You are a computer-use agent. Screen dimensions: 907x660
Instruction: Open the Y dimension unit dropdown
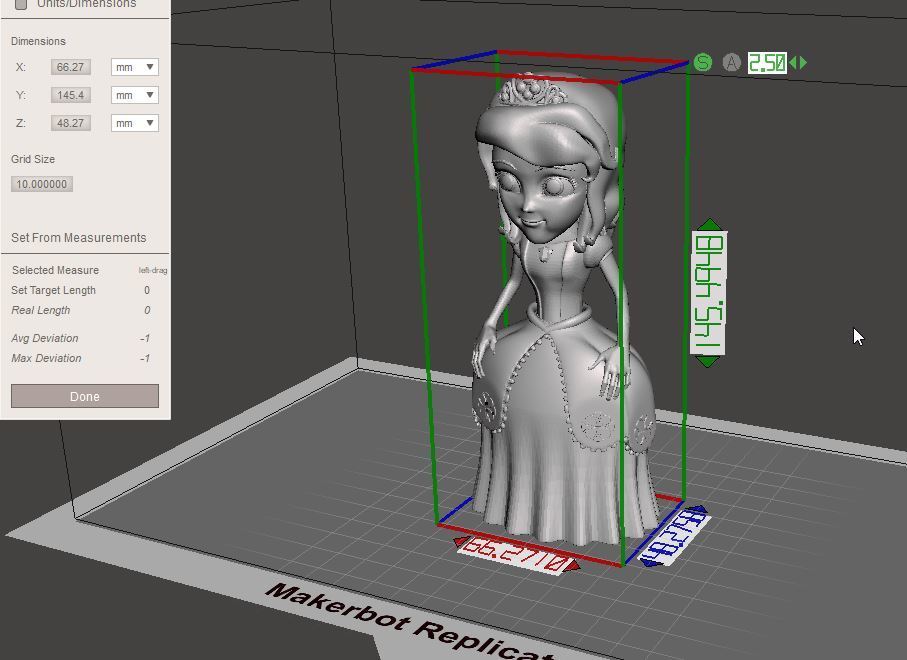coord(135,95)
